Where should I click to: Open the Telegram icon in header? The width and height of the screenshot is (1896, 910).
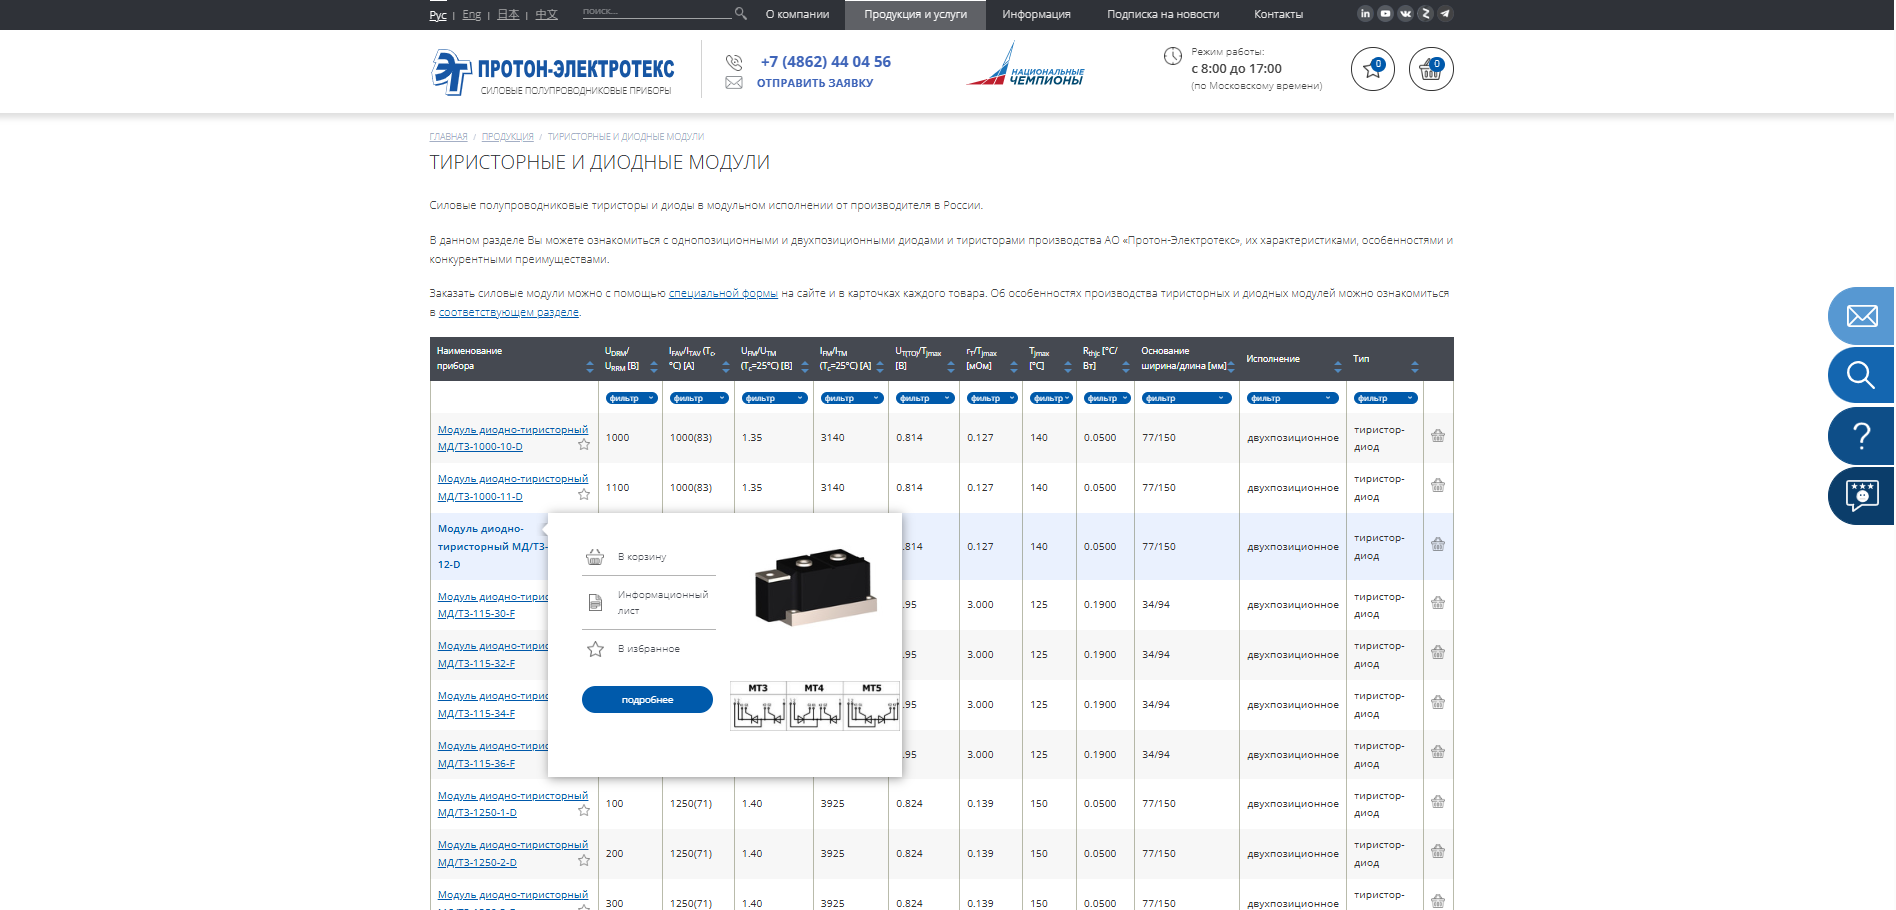[1445, 14]
